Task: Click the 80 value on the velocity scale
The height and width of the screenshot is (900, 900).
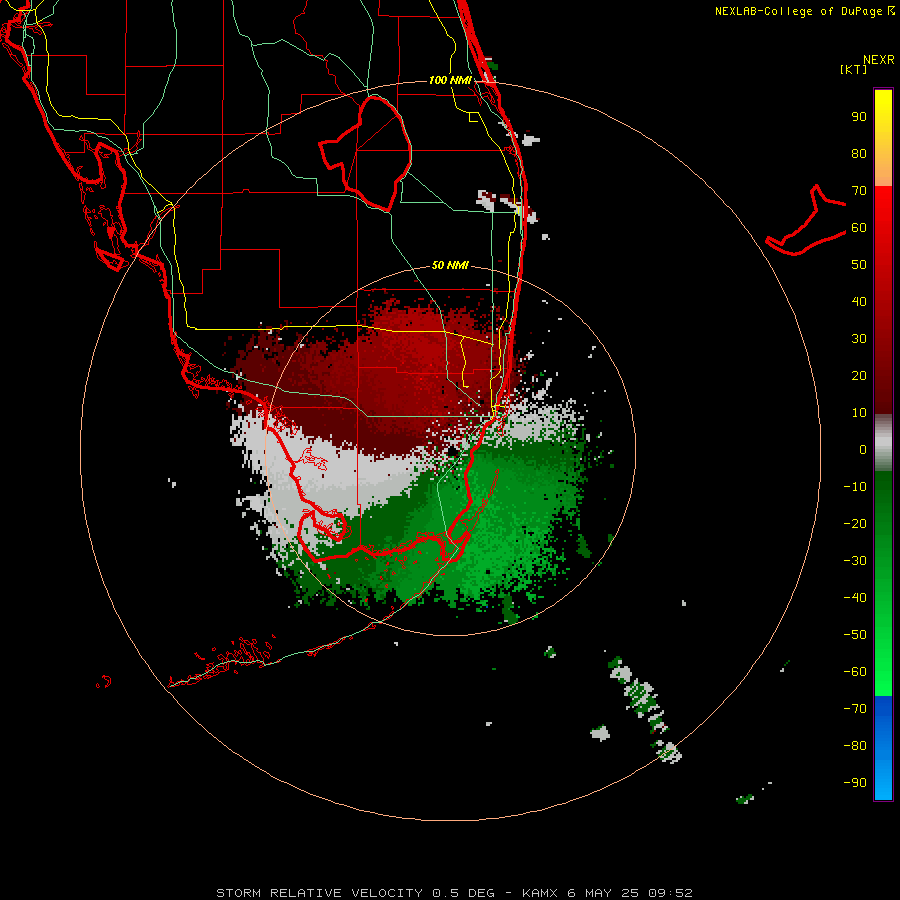Action: click(859, 154)
